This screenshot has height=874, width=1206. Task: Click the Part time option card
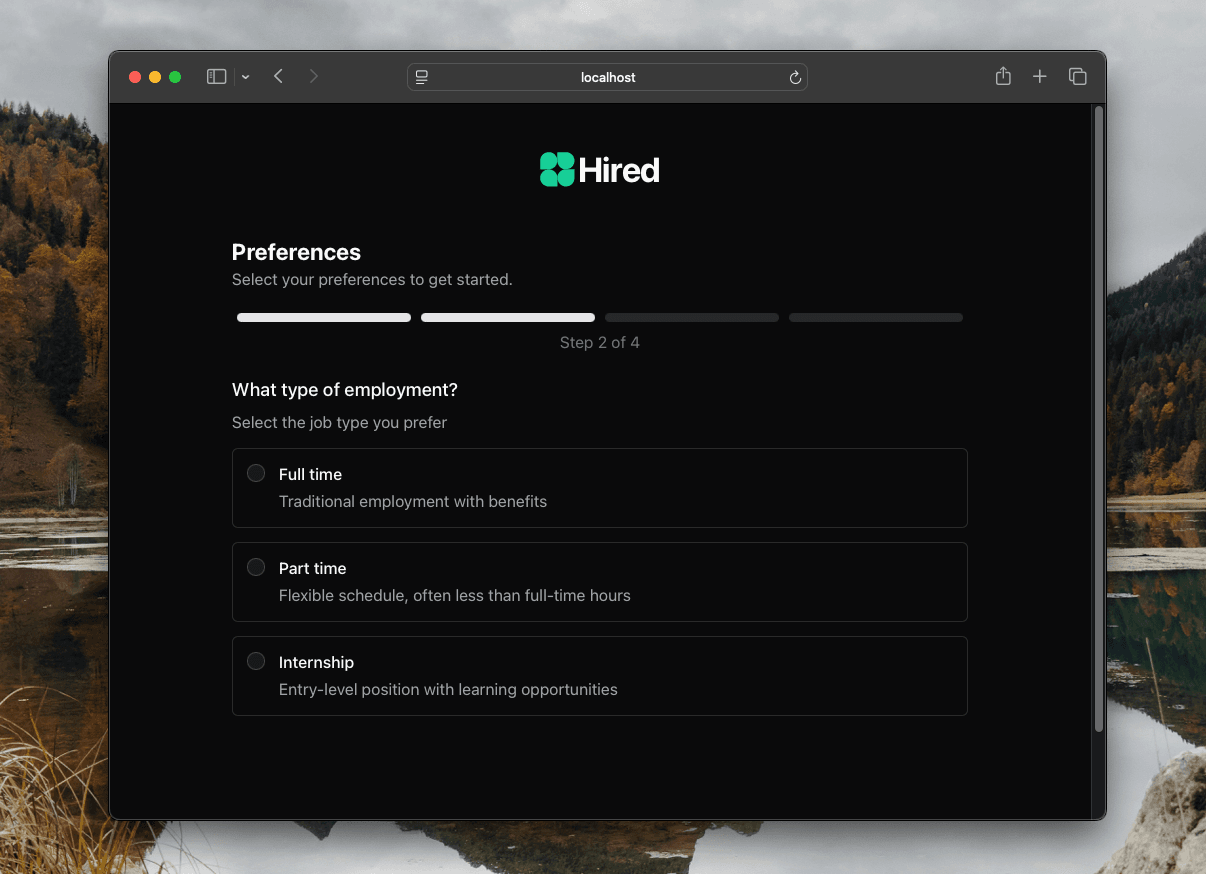(599, 582)
